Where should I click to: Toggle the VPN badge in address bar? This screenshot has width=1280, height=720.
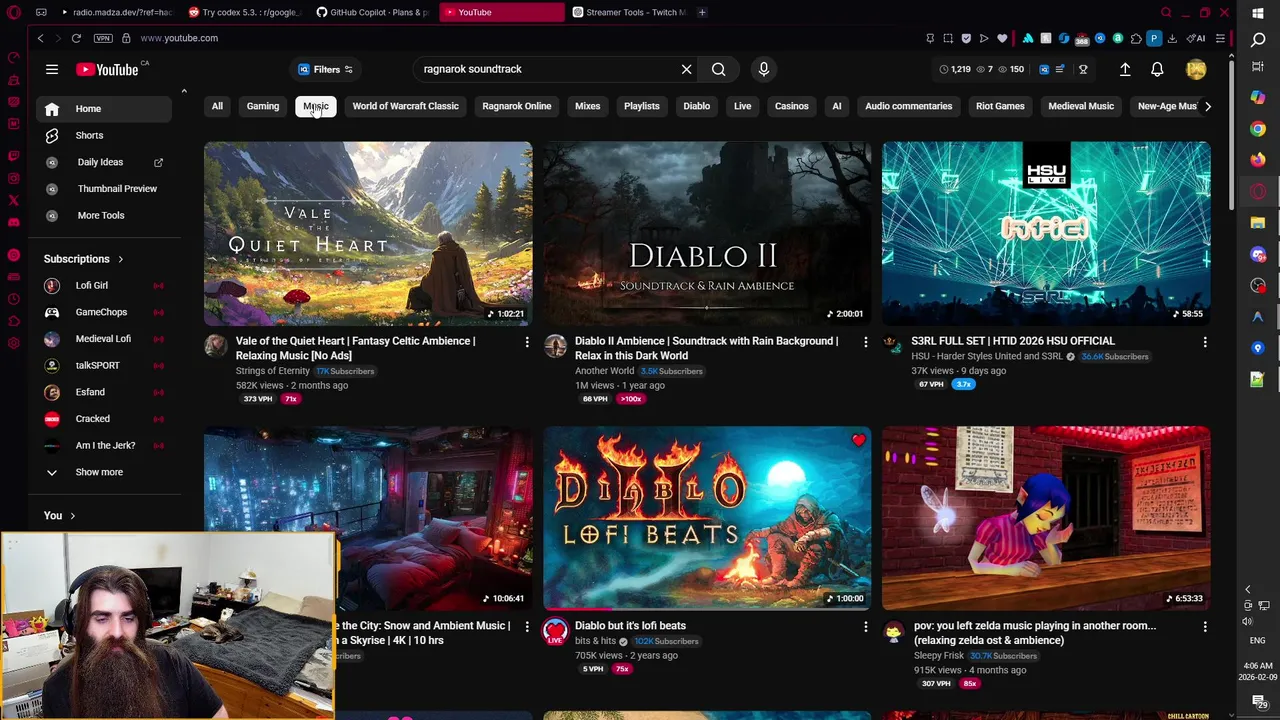pos(103,38)
